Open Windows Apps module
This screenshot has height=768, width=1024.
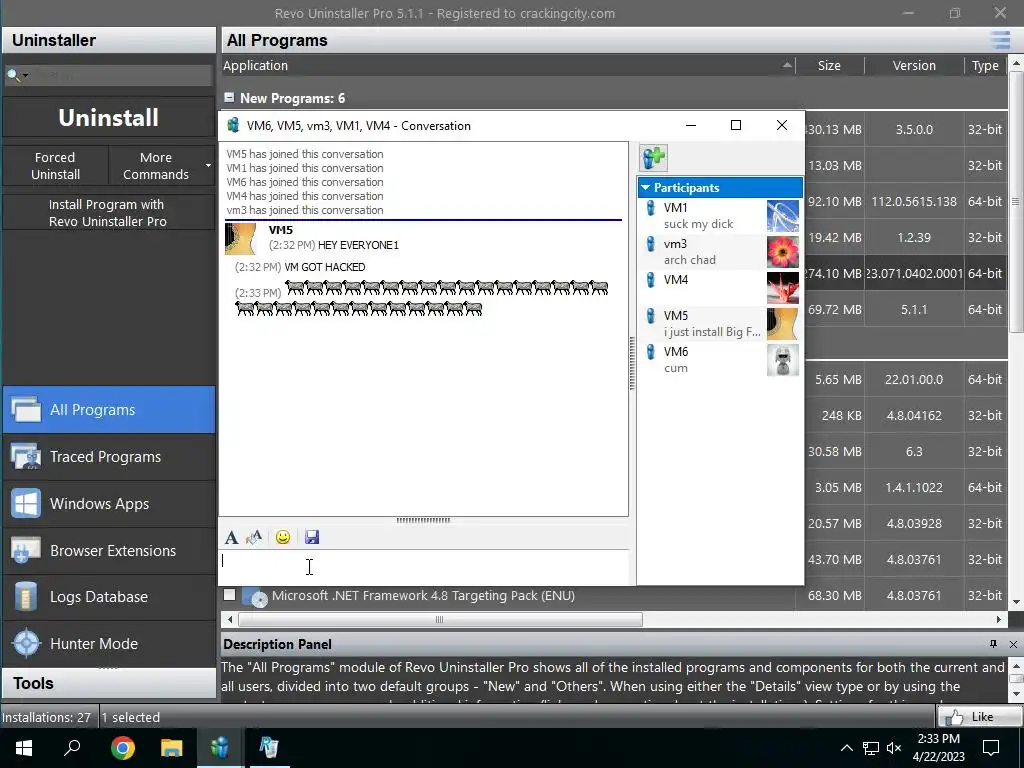(108, 504)
